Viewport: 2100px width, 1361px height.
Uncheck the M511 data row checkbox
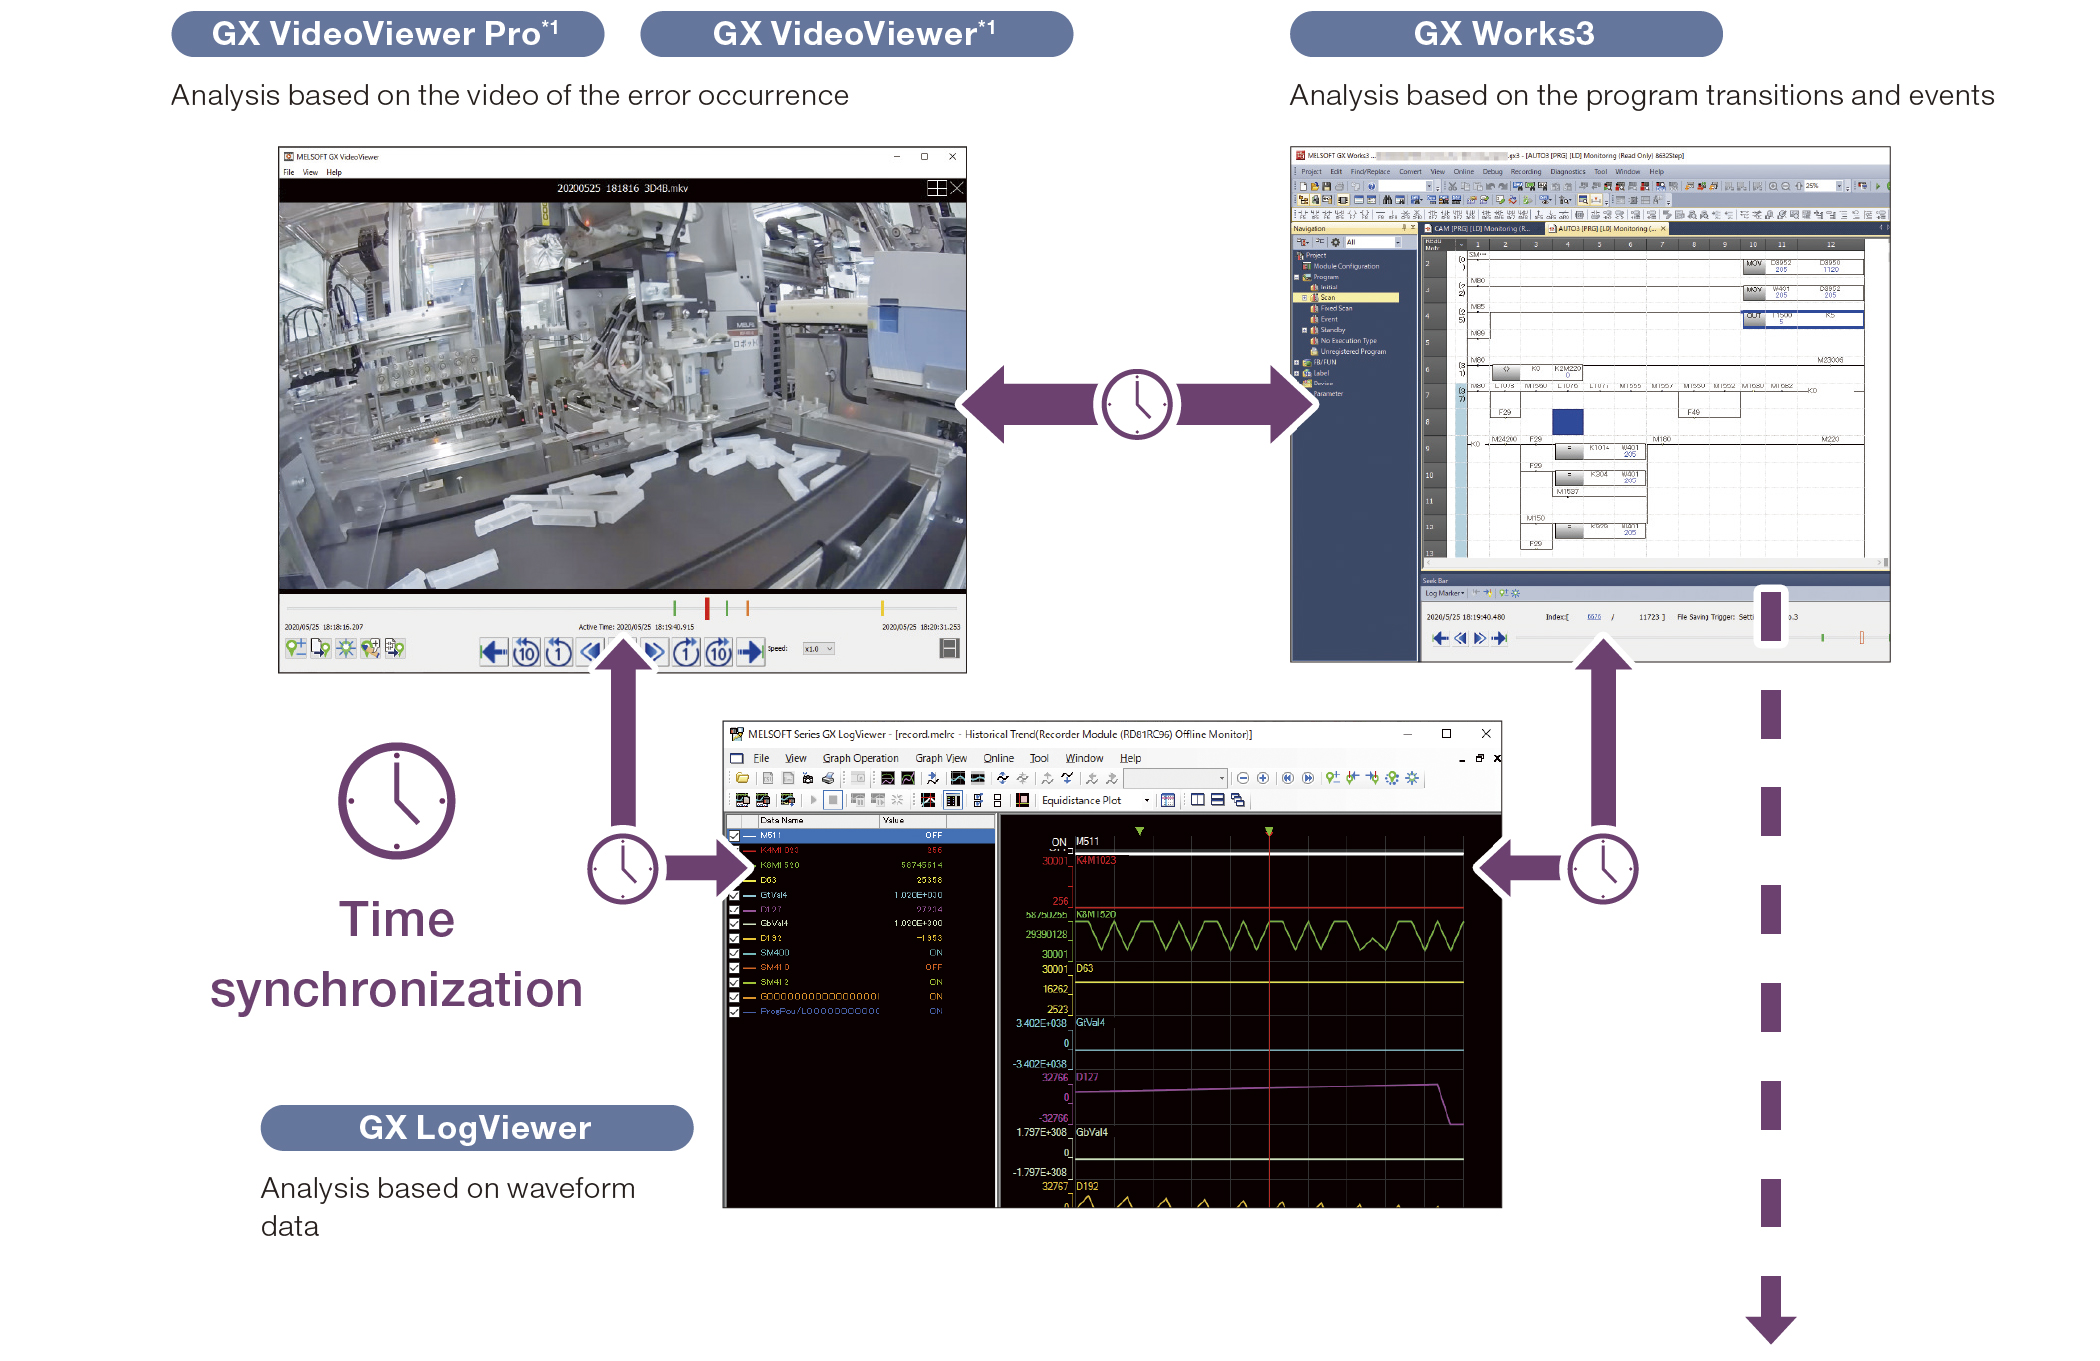[735, 836]
